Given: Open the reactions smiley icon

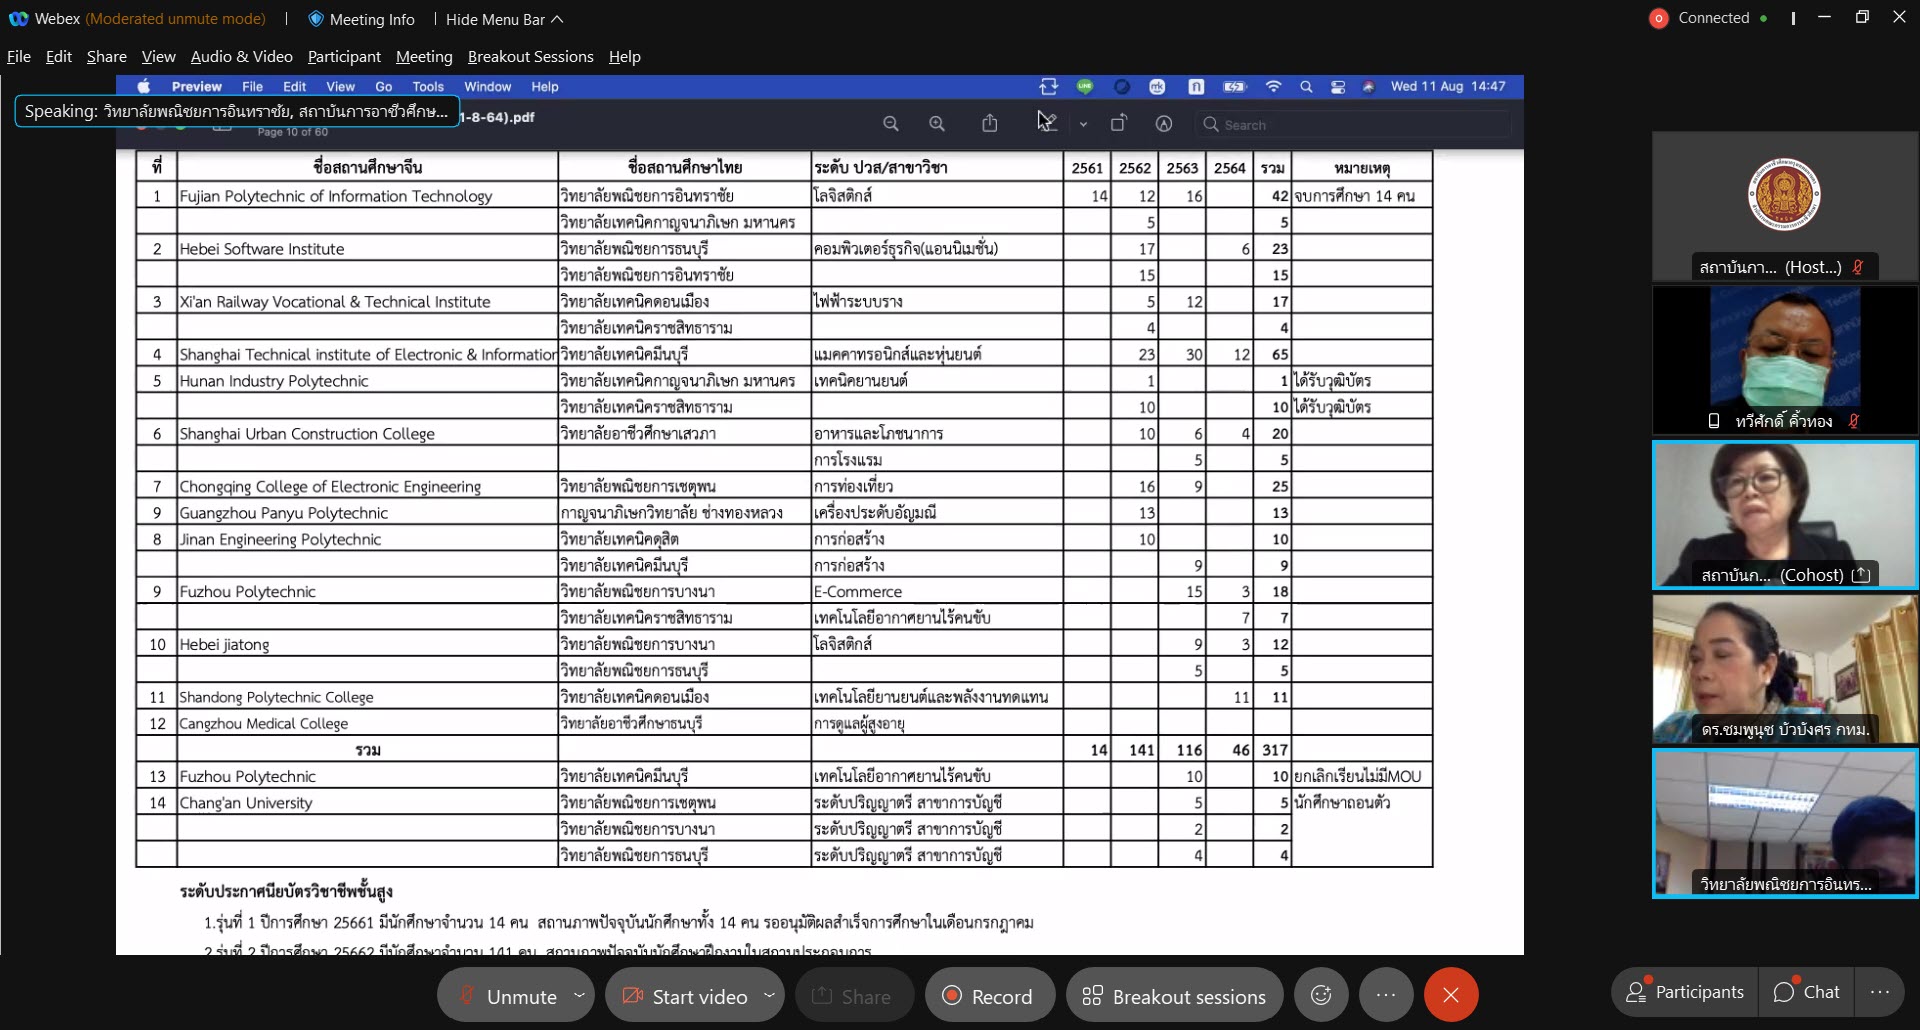Looking at the screenshot, I should 1321,995.
